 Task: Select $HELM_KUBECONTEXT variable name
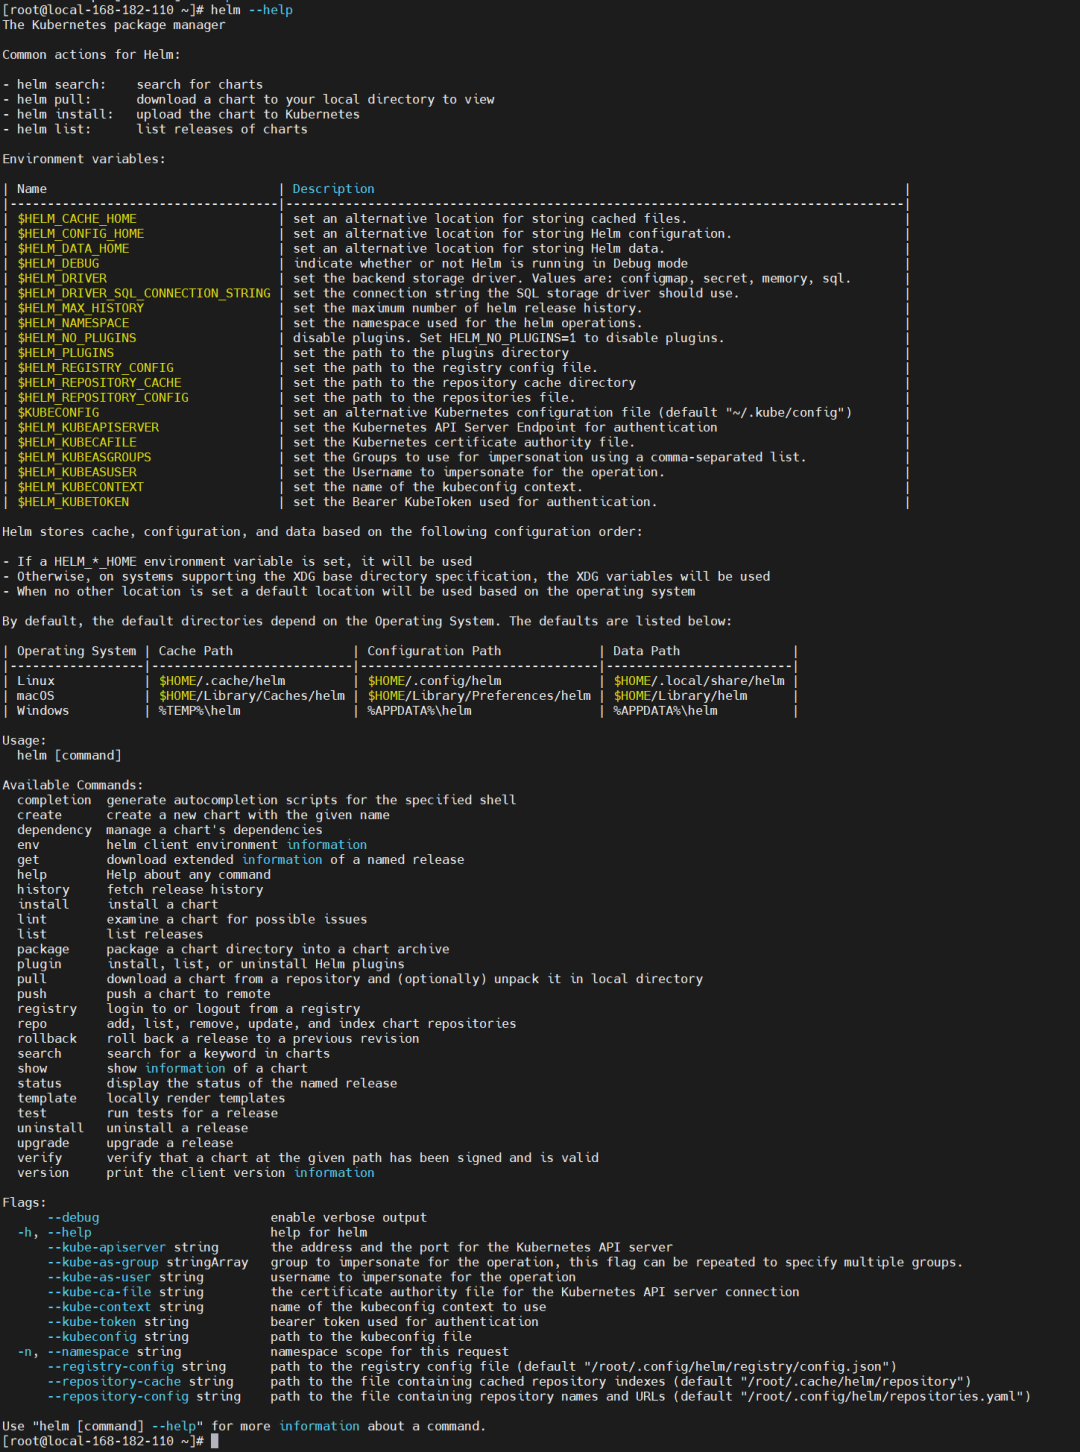(81, 487)
